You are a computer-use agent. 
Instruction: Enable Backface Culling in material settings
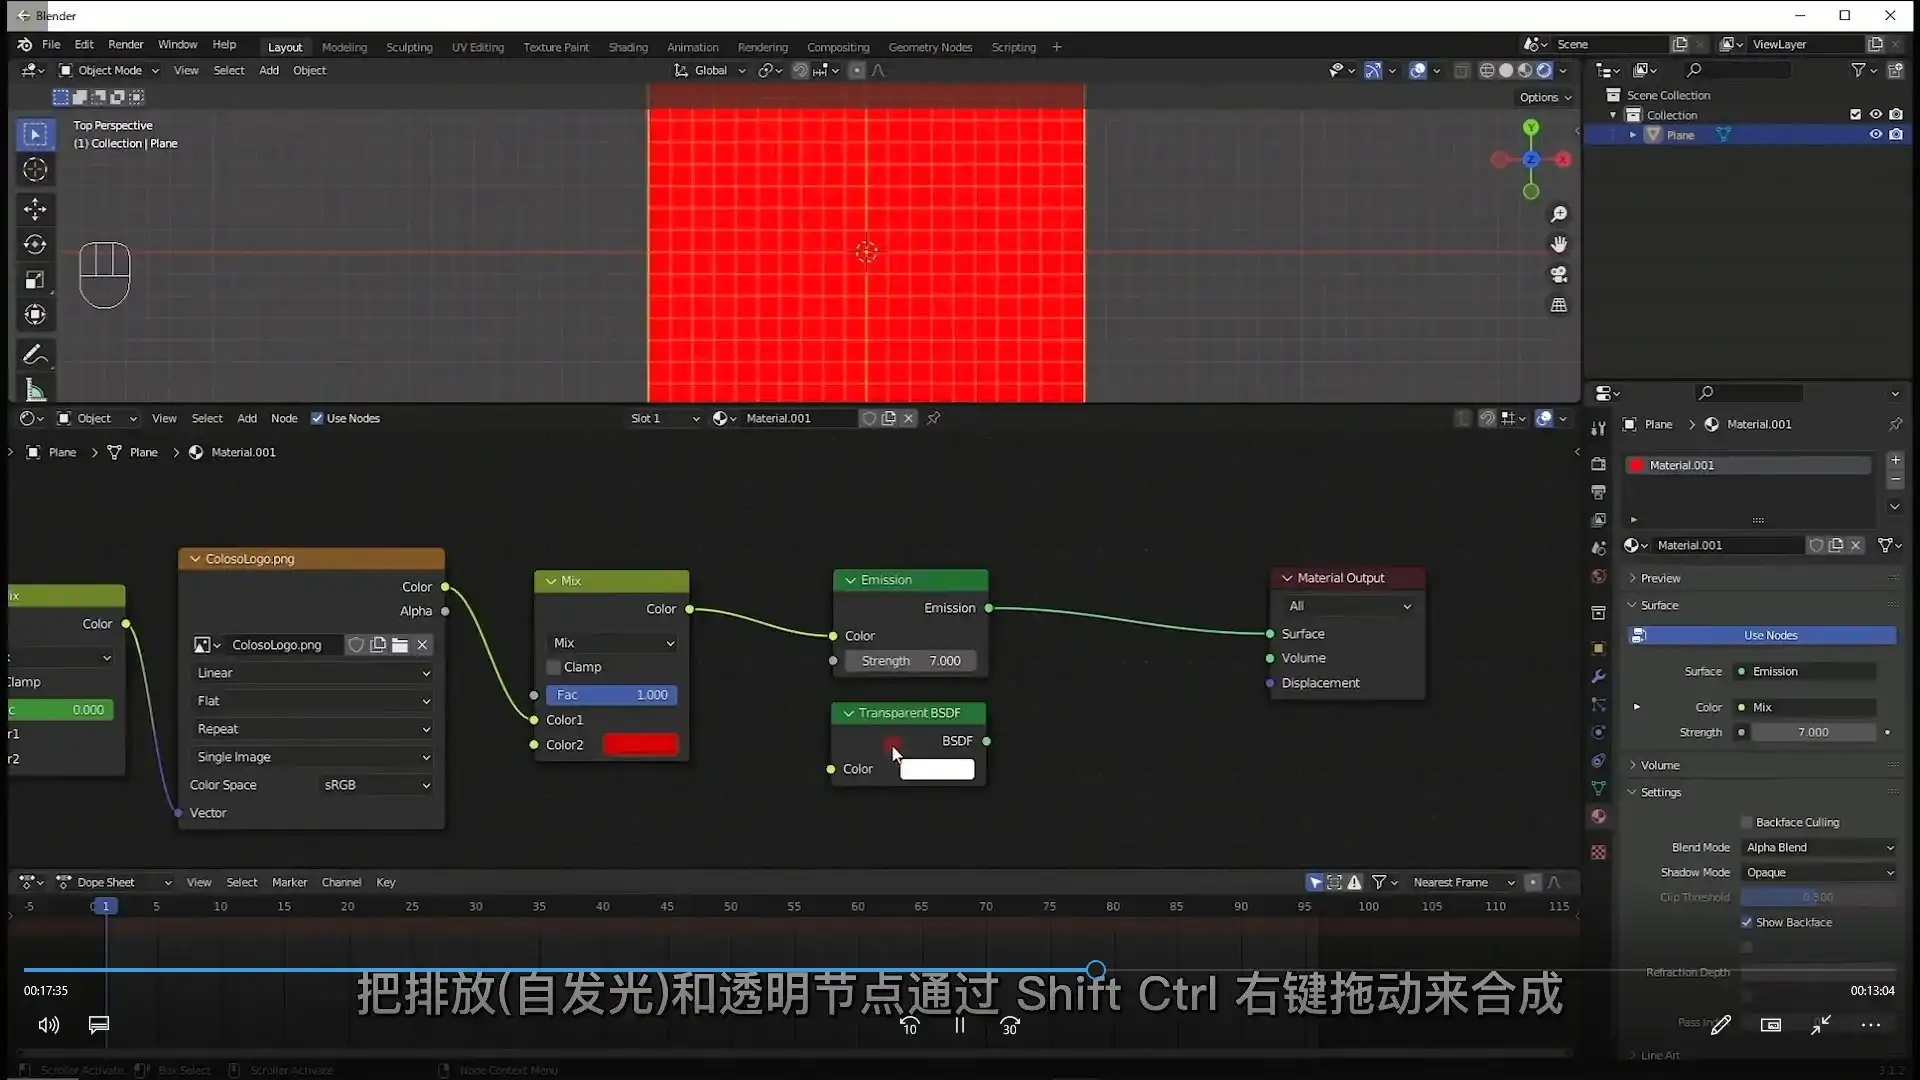(1748, 822)
